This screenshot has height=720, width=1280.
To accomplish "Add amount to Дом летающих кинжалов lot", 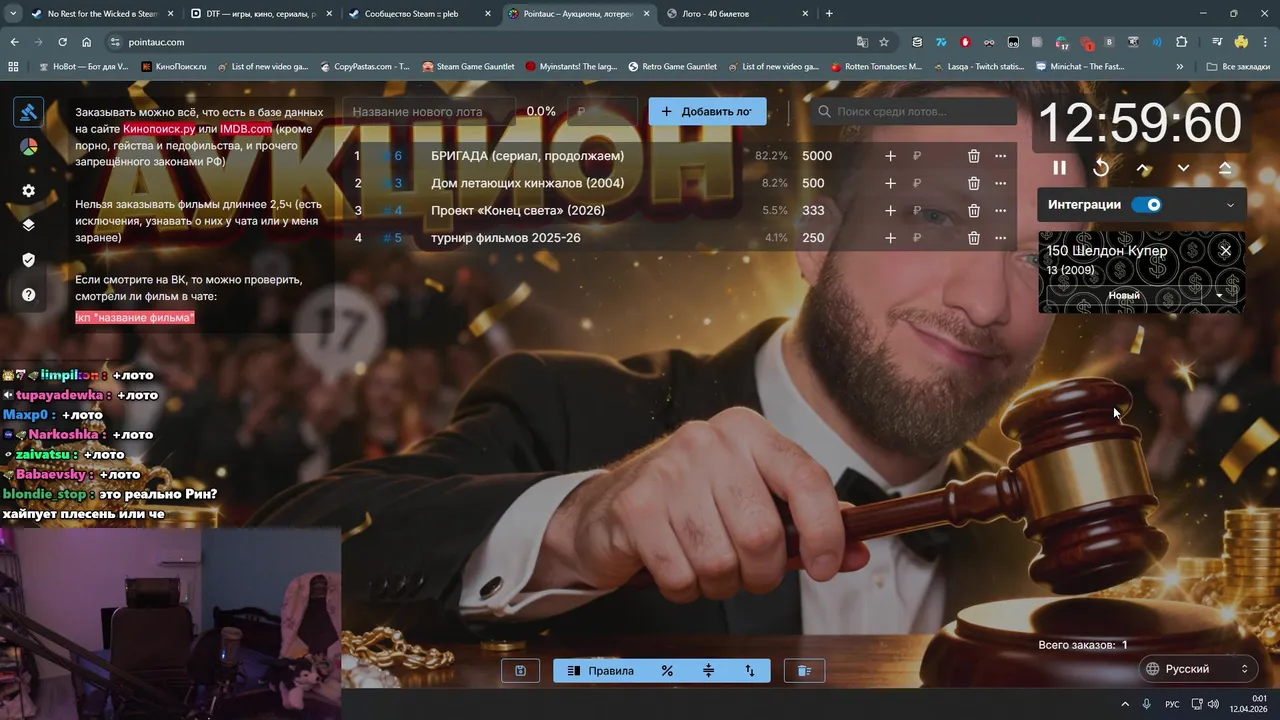I will [890, 183].
